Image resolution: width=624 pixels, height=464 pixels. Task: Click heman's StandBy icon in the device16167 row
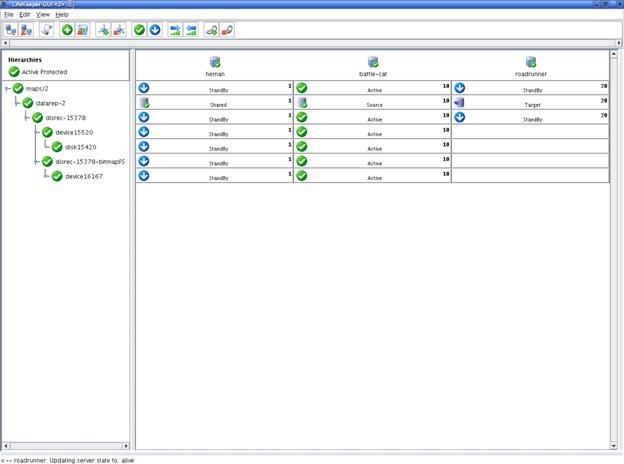[x=144, y=175]
